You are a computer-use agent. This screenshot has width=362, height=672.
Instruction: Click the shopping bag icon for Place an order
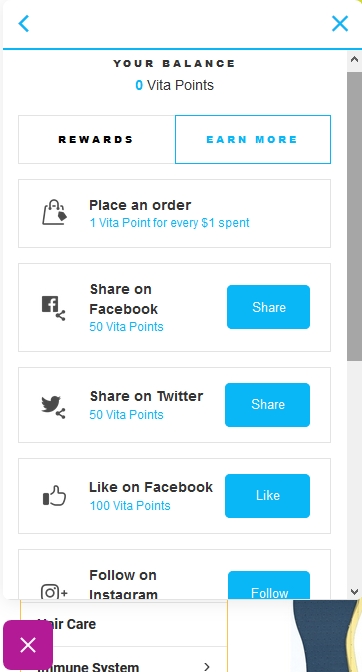(54, 213)
